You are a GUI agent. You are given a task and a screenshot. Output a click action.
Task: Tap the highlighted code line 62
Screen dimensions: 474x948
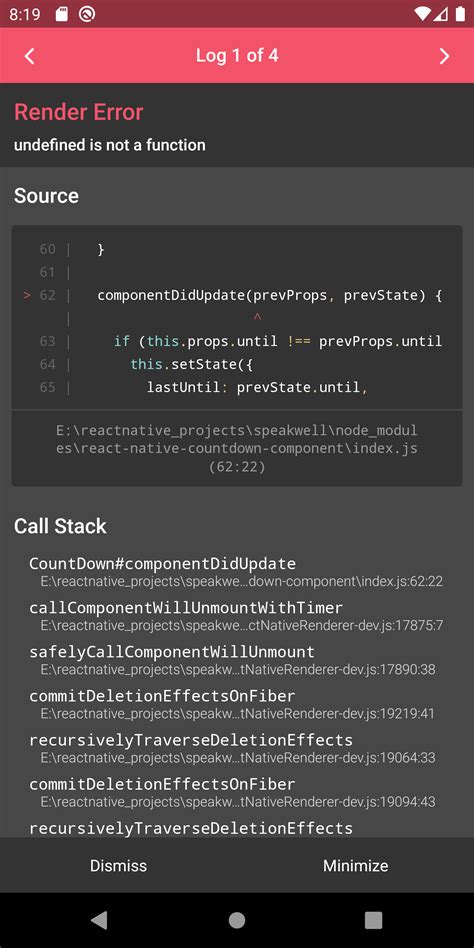point(237,296)
